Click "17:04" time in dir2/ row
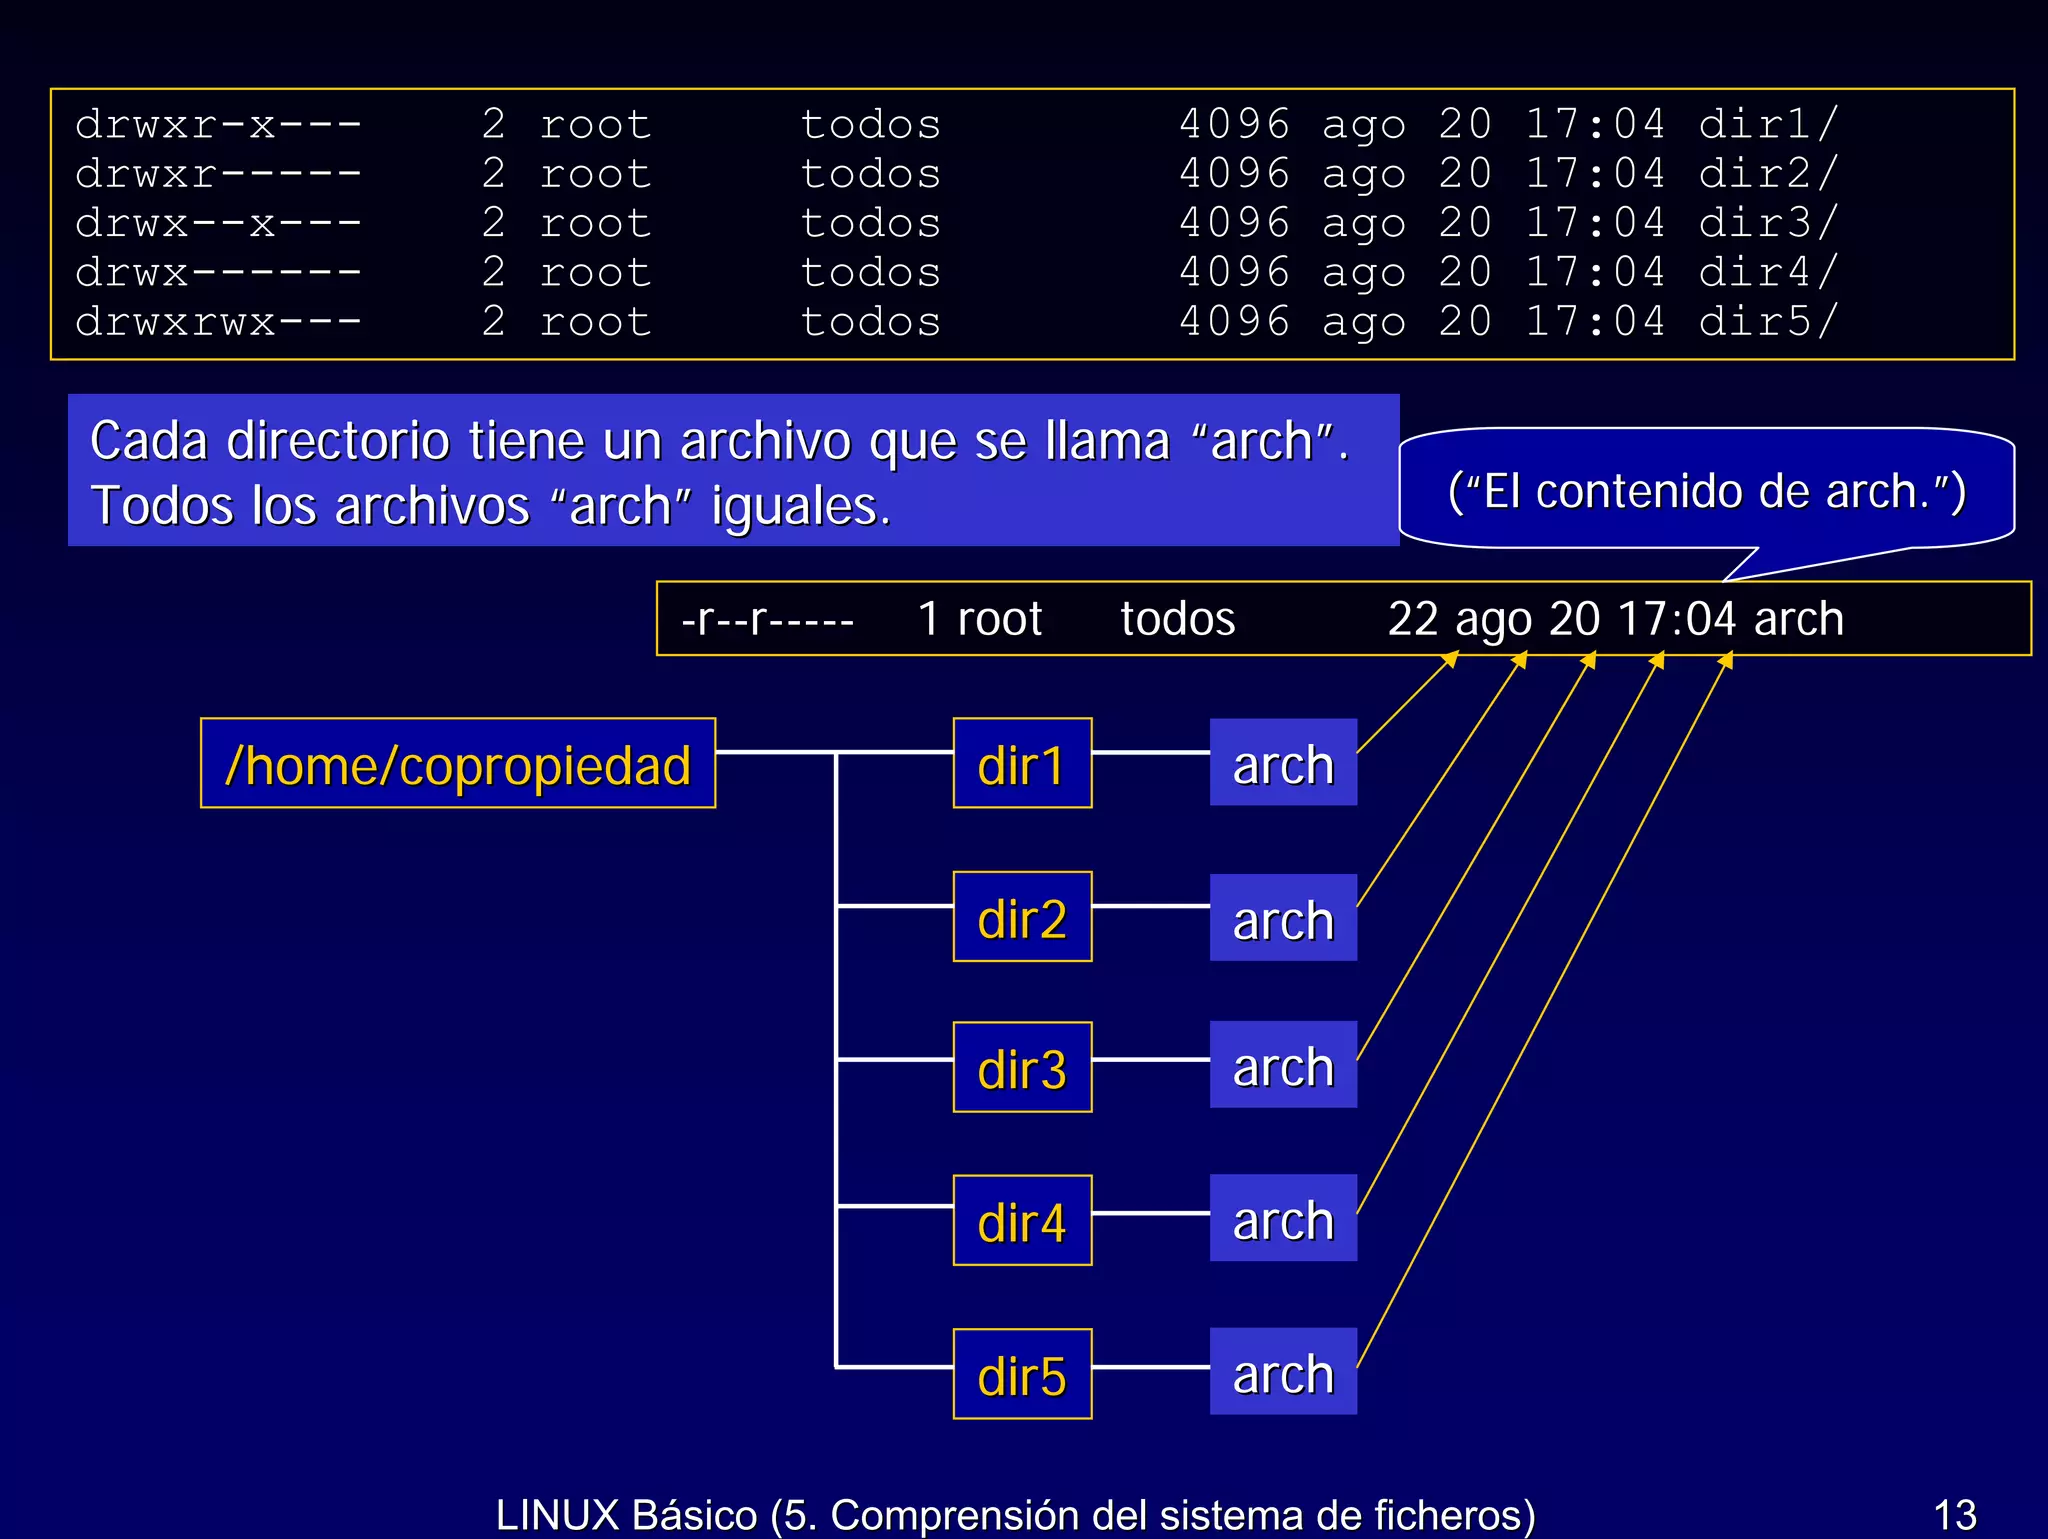This screenshot has width=2048, height=1539. coord(1596,174)
